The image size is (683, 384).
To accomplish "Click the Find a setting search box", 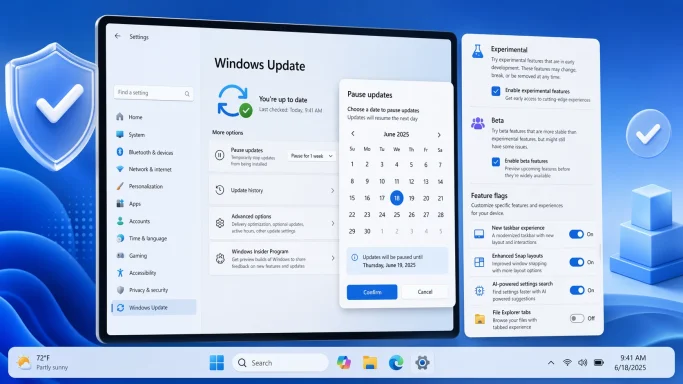I will point(153,93).
